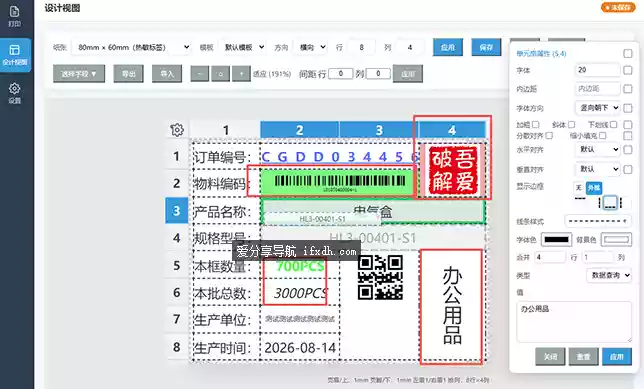The image size is (644, 389).
Task: Enable the shrink to fit (缩小填充) checkbox
Action: click(603, 136)
